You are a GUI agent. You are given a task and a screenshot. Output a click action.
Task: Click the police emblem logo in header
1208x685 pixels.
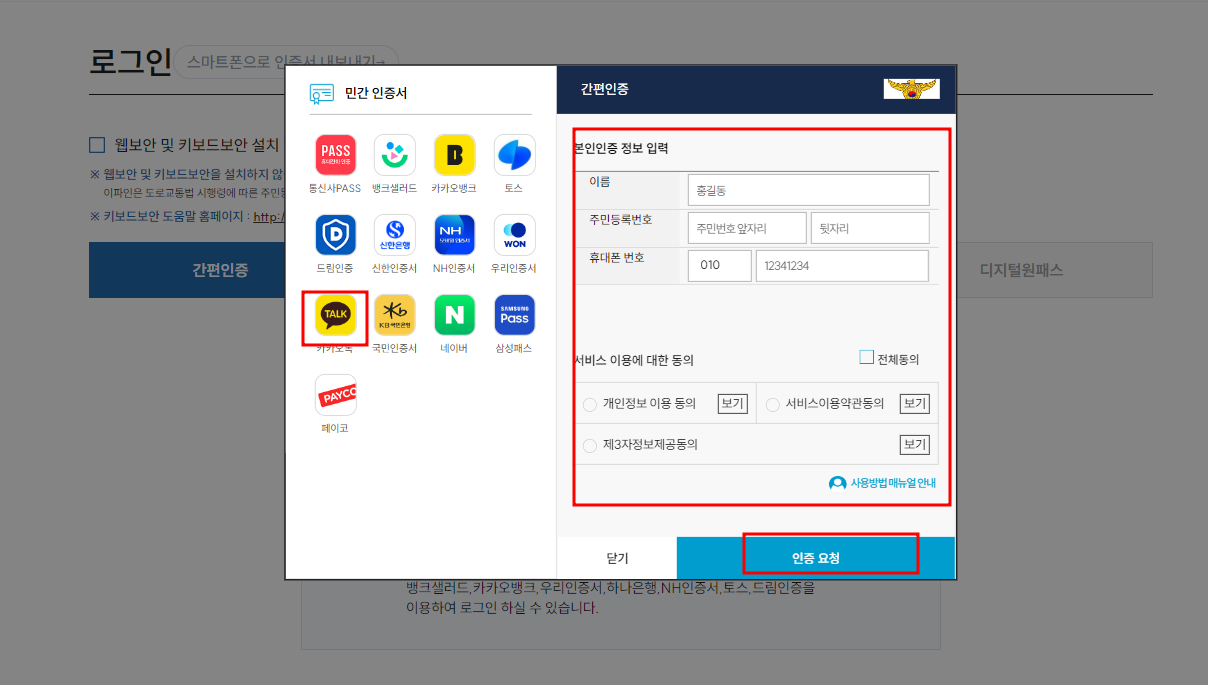[x=911, y=89]
